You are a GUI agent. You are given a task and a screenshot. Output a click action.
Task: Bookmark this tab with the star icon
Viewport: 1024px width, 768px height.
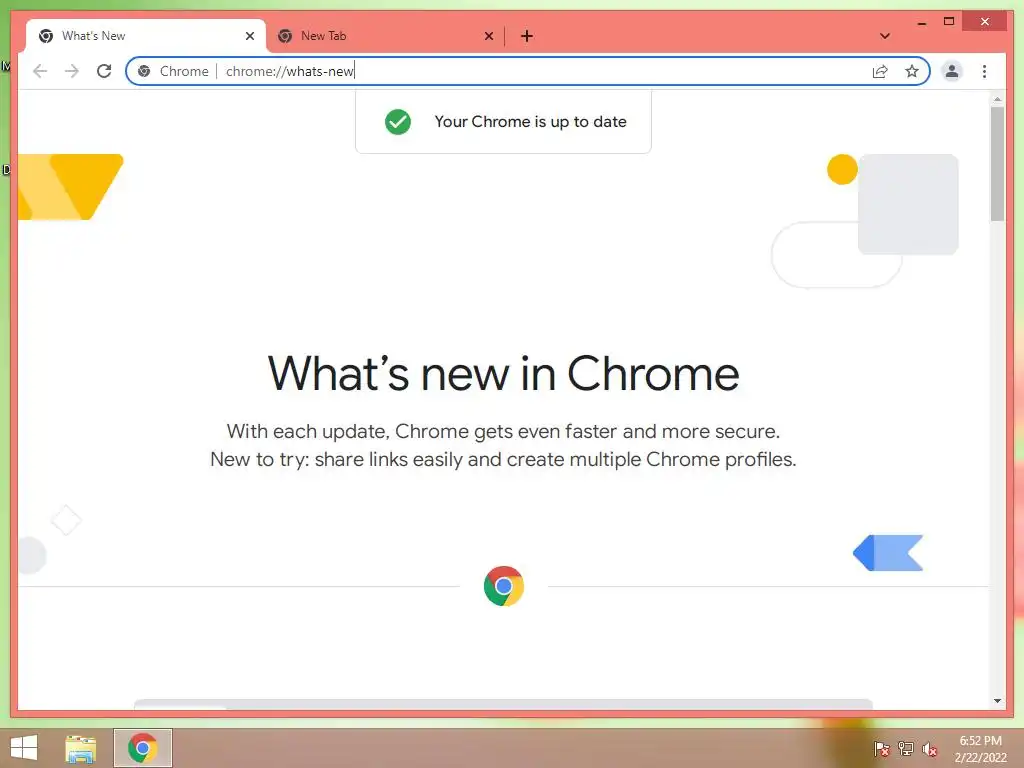click(912, 71)
